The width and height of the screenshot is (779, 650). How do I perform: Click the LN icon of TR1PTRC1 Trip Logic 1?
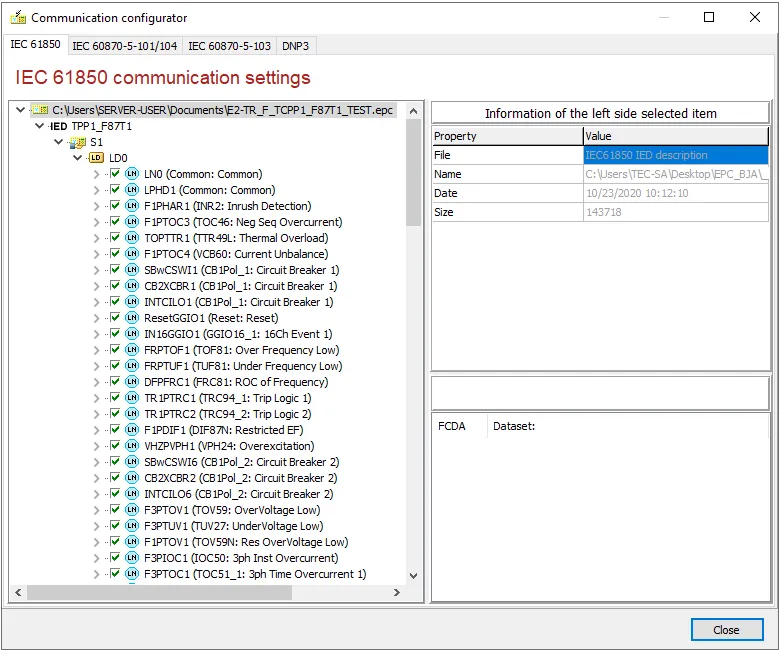(x=132, y=398)
